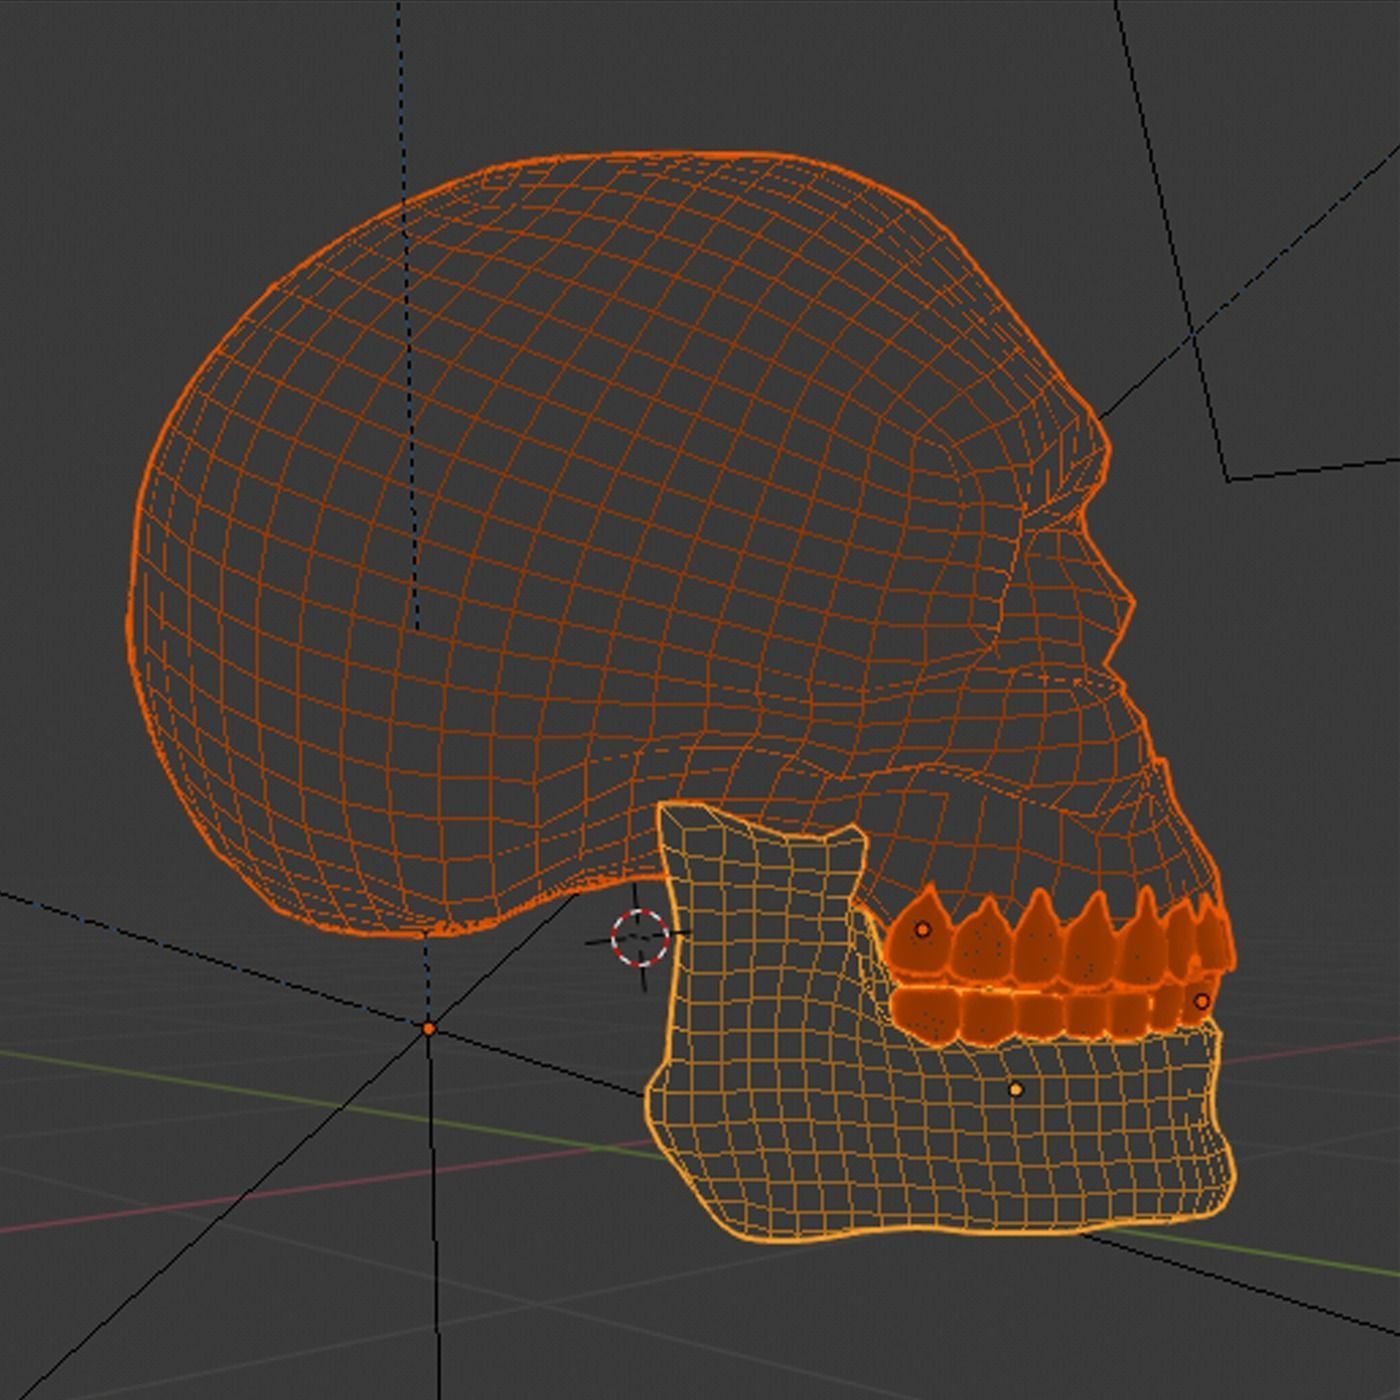The image size is (1400, 1400).
Task: Click the red-white 3D cursor circle
Action: [640, 938]
